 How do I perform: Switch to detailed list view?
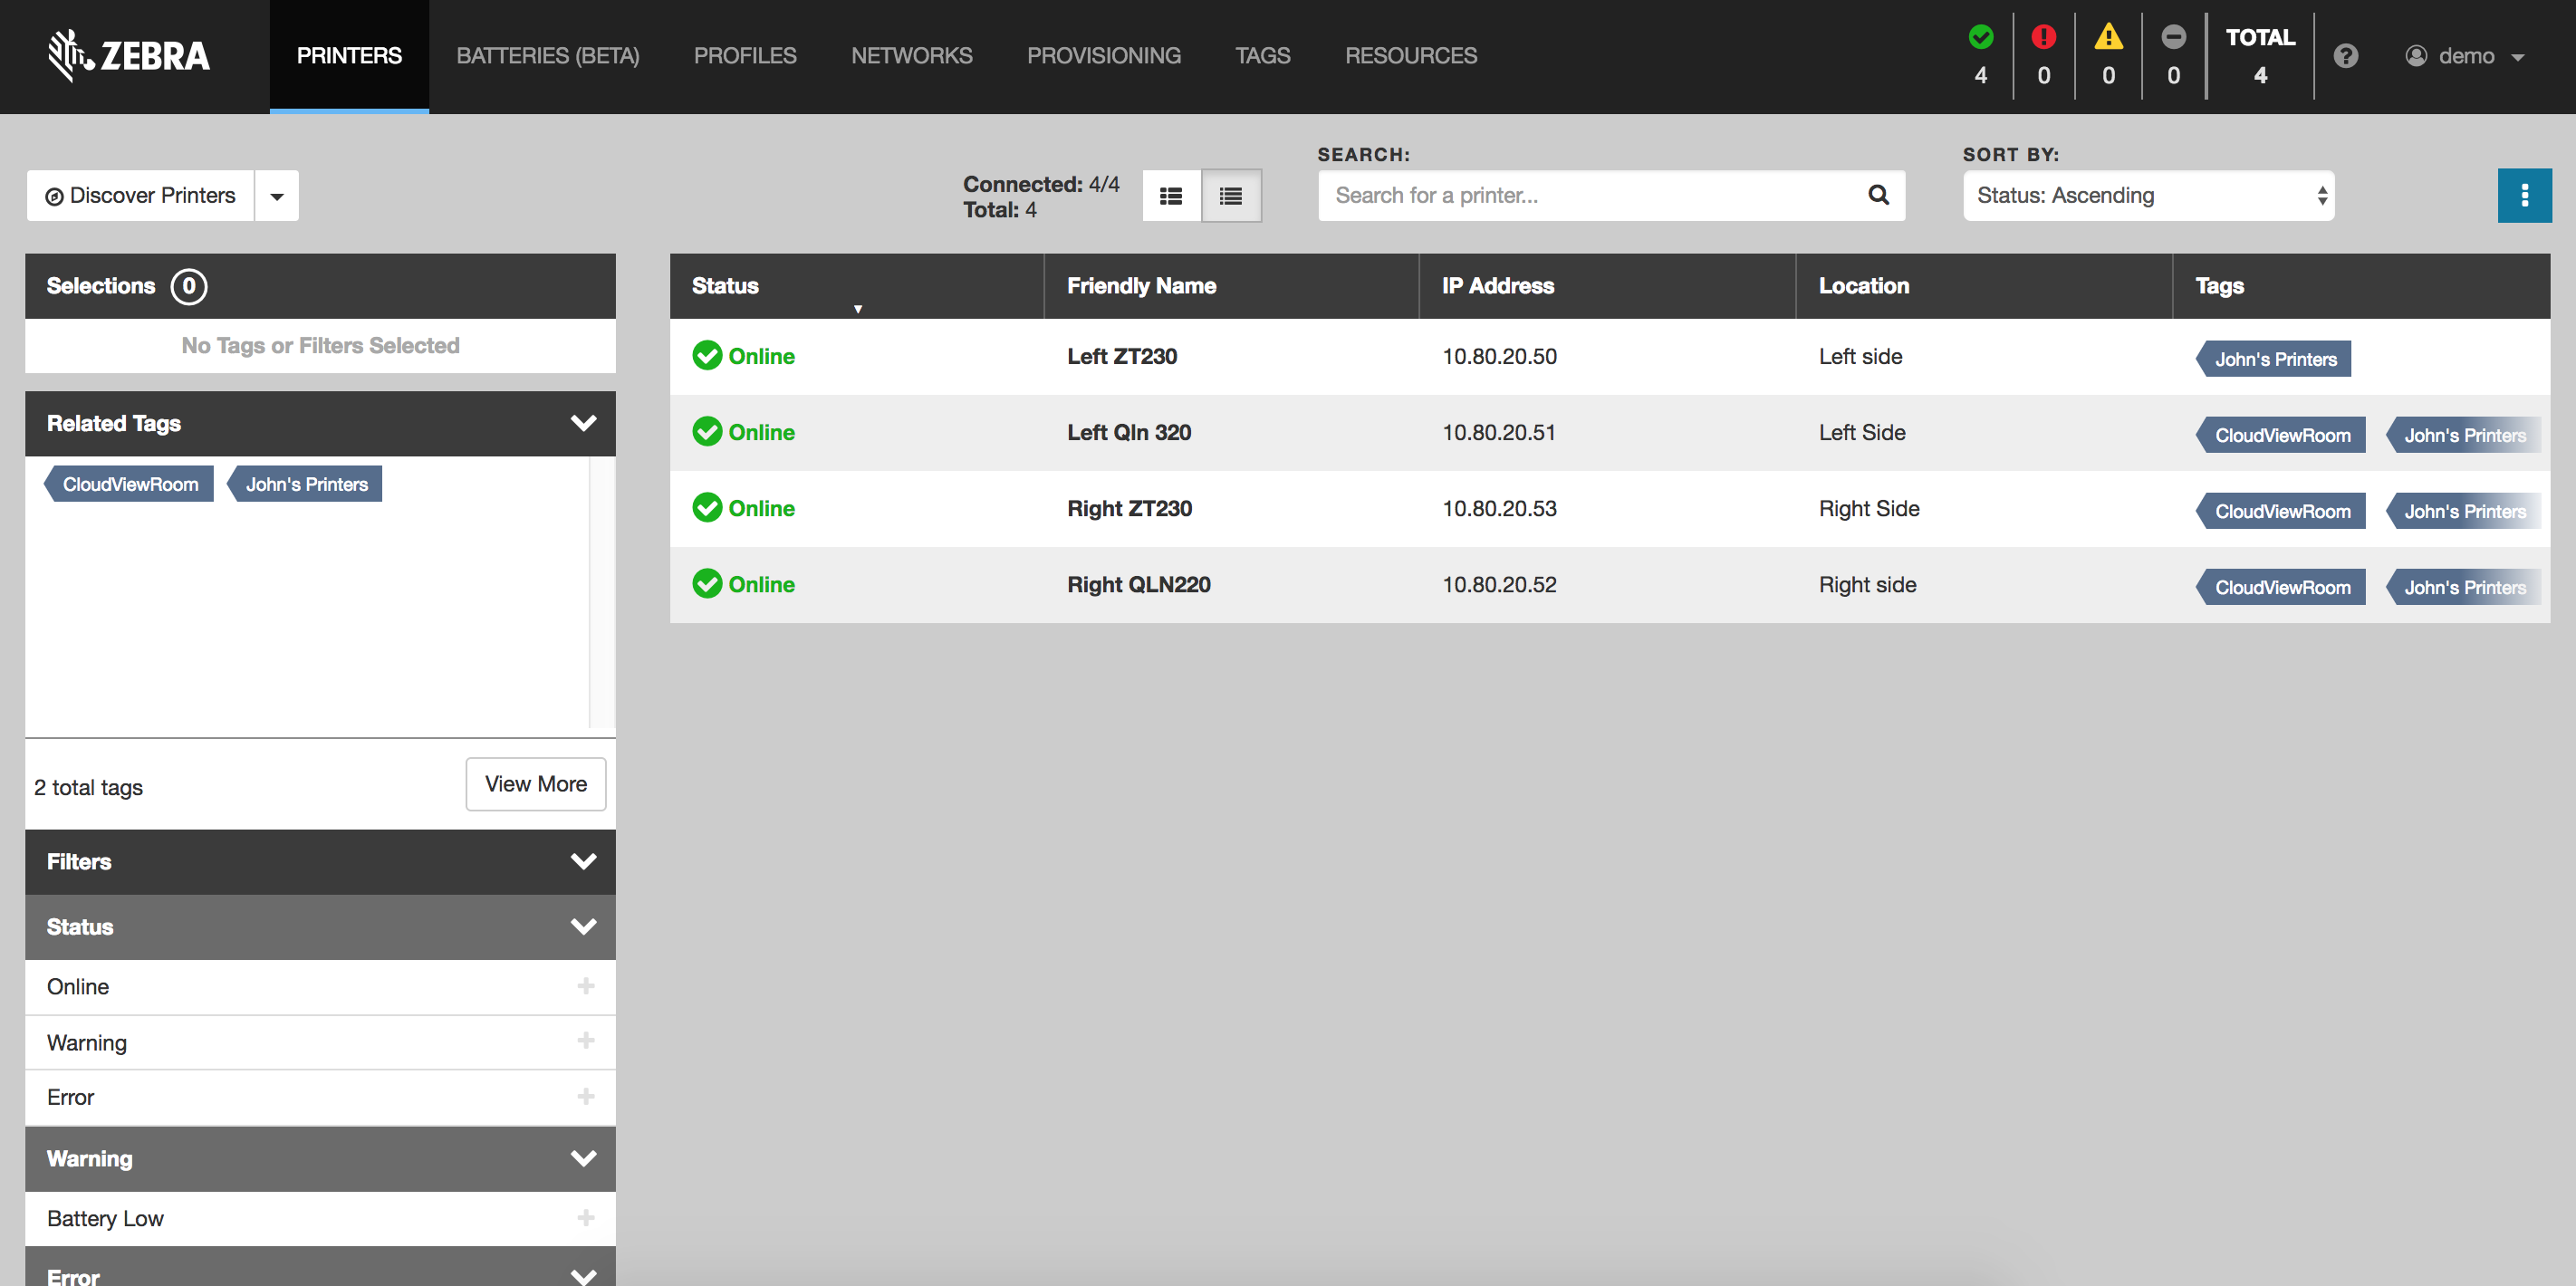[1171, 196]
